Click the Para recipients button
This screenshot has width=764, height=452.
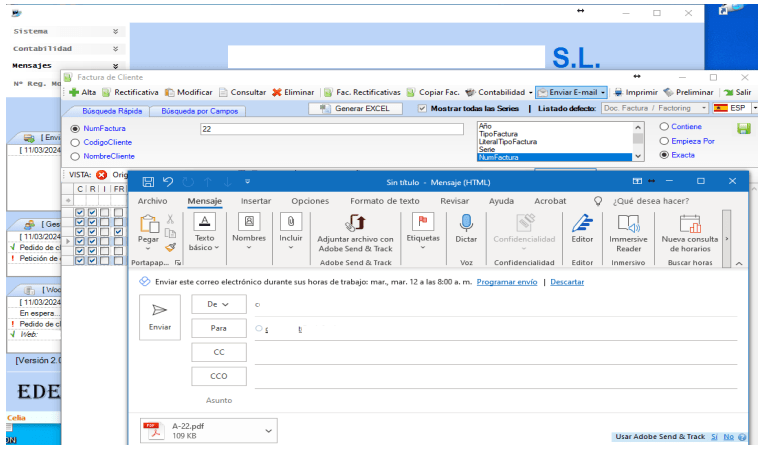pyautogui.click(x=219, y=328)
